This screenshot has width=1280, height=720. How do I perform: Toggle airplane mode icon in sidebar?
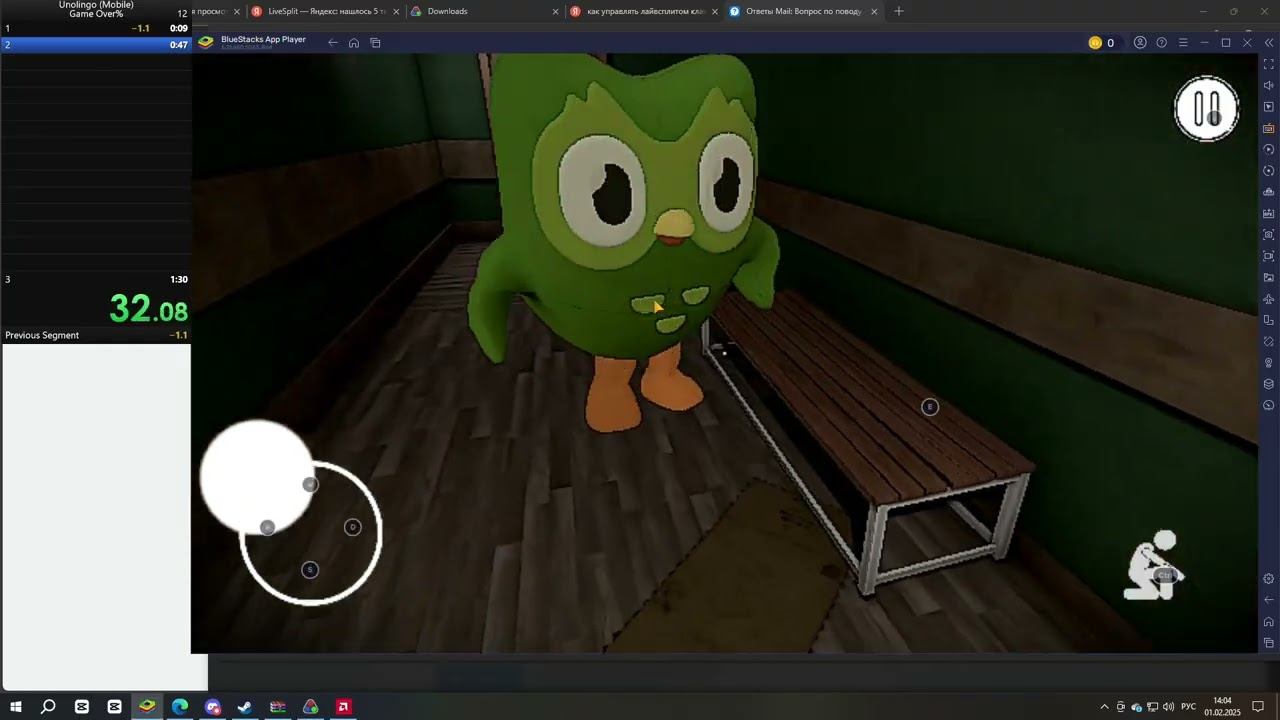1269,299
